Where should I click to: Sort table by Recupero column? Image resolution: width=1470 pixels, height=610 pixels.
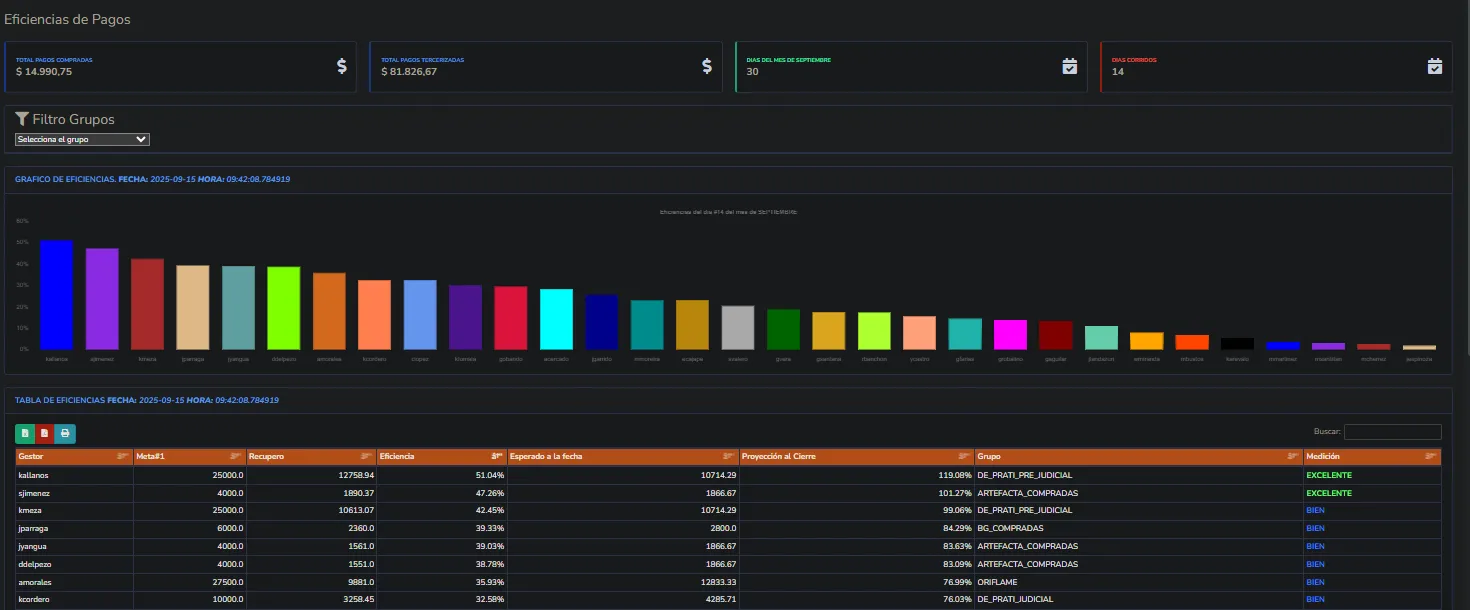click(x=311, y=457)
